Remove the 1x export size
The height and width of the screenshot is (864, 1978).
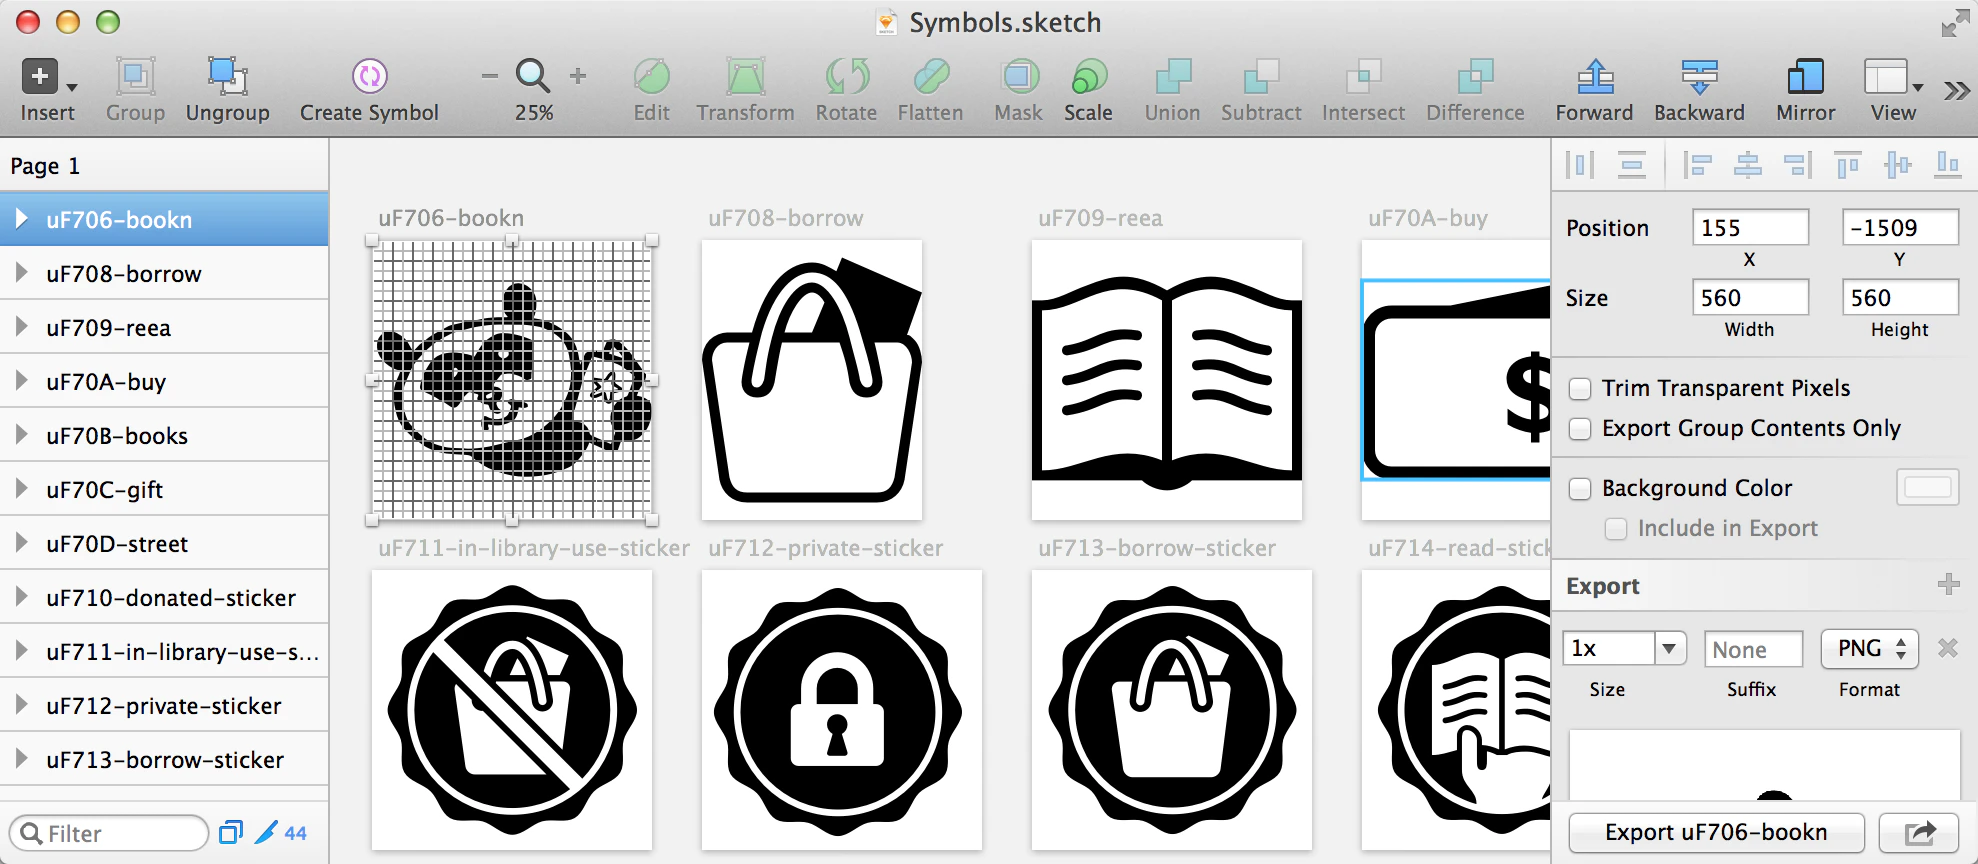pos(1948,648)
